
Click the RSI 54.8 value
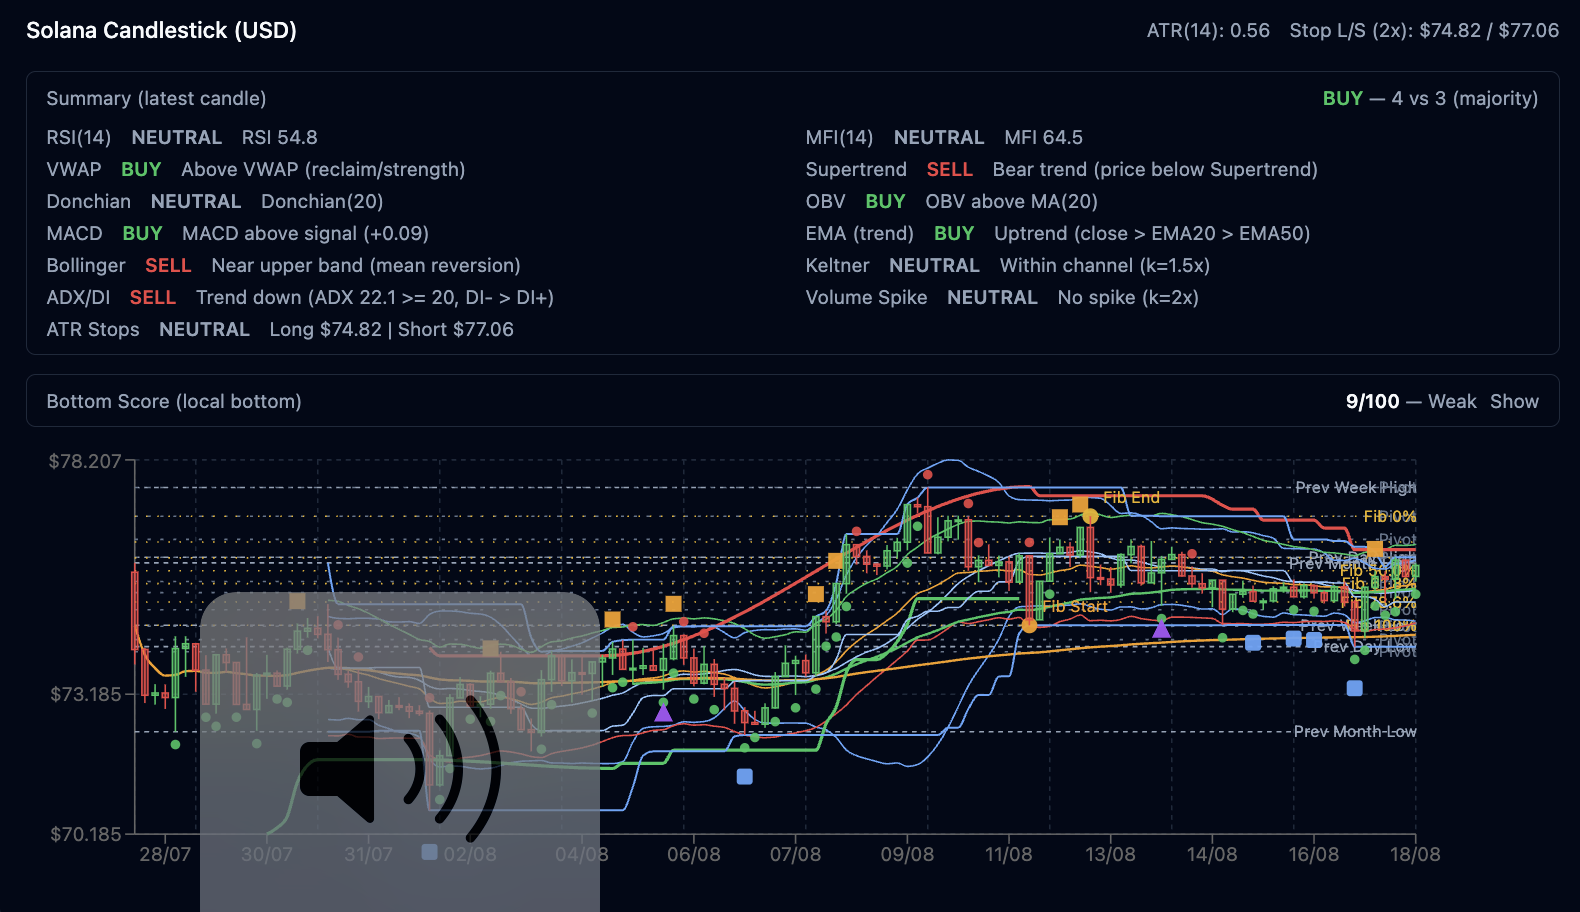(280, 137)
